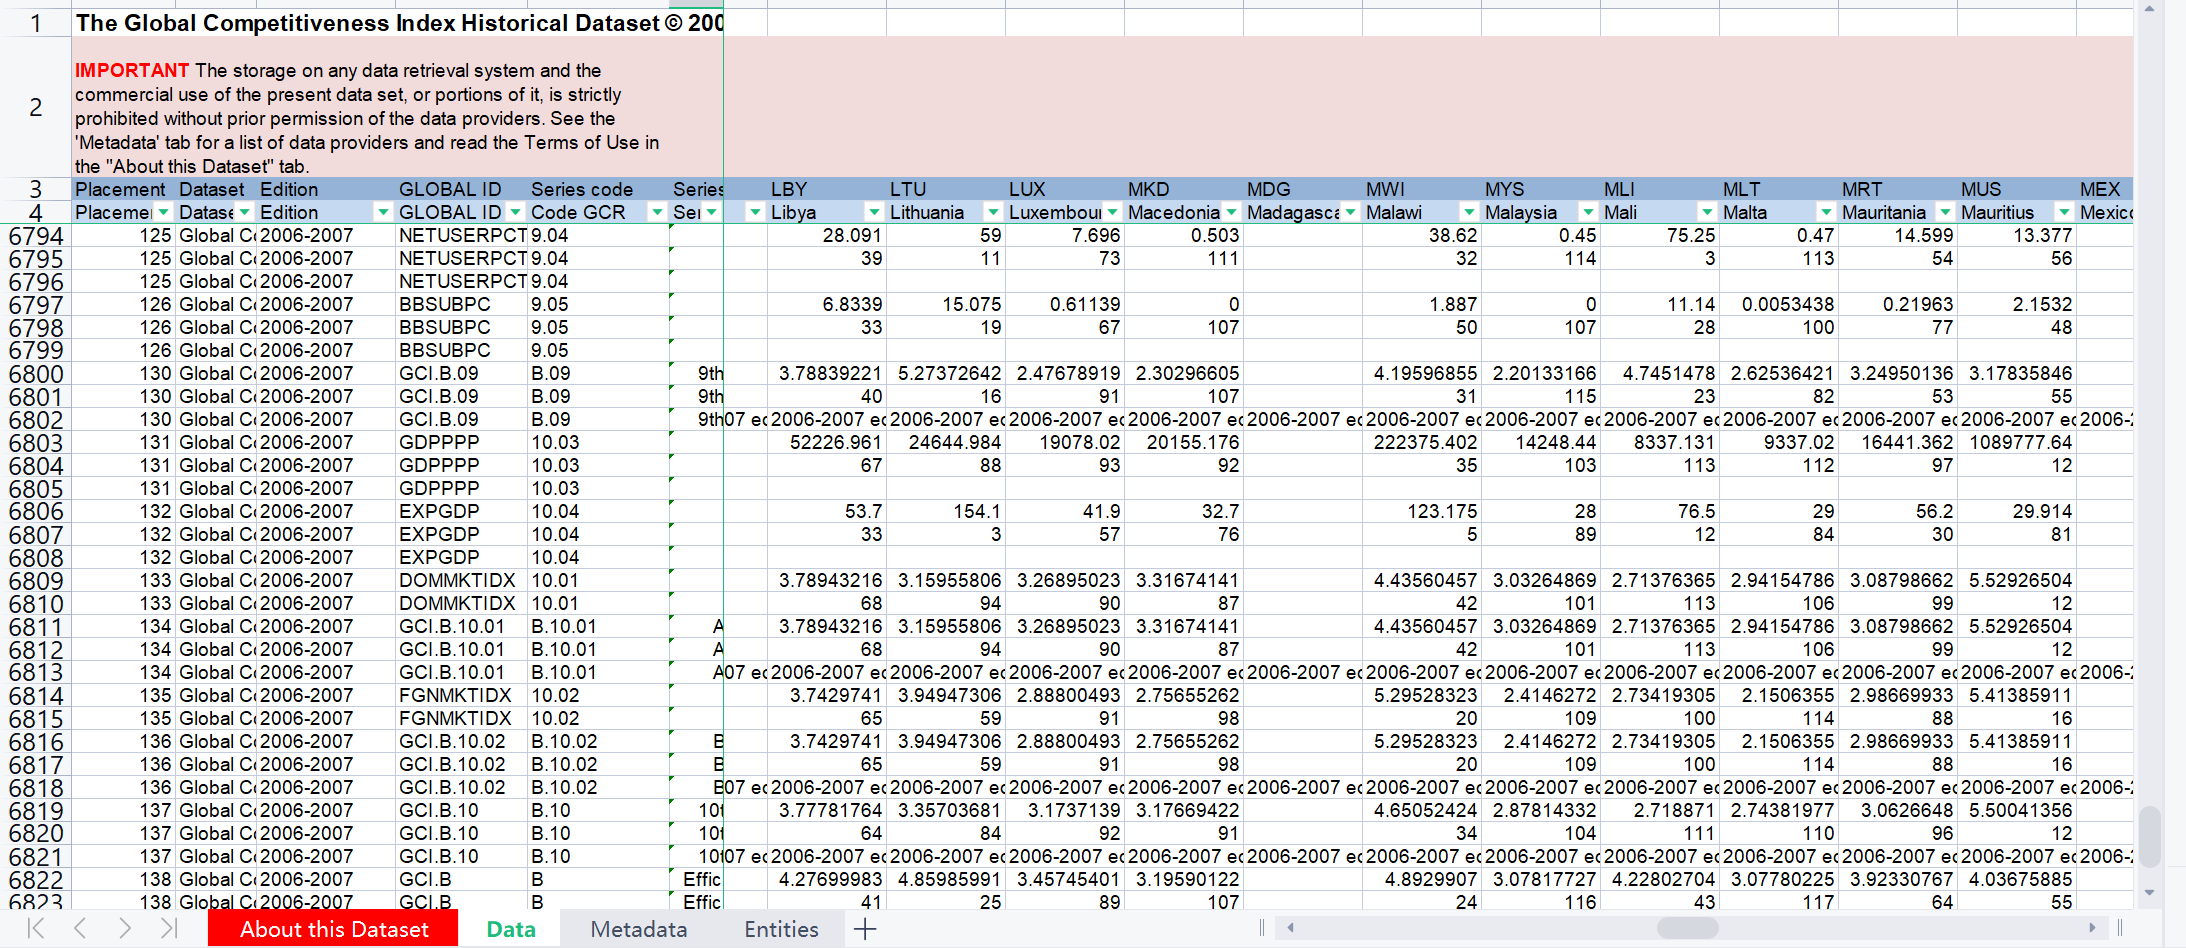Open the Mali column filter dropdown
Screen dimensions: 2186x948
[1707, 212]
